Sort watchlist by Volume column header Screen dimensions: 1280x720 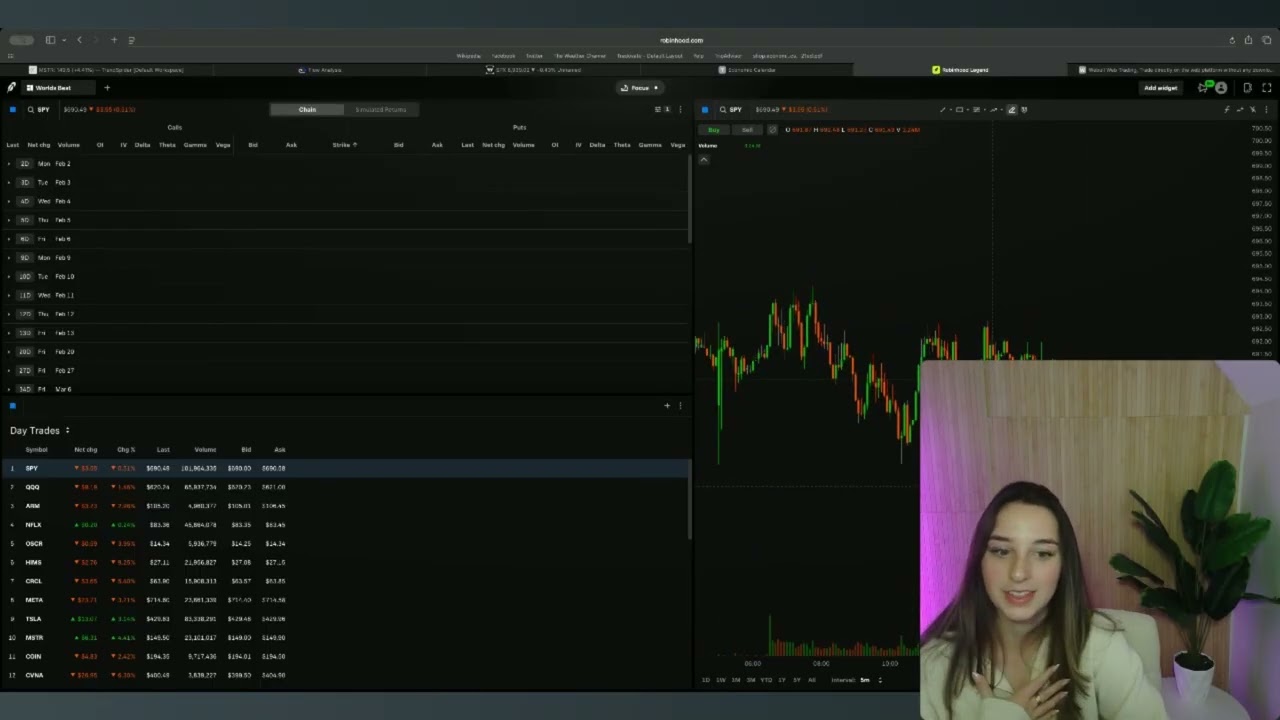point(205,450)
